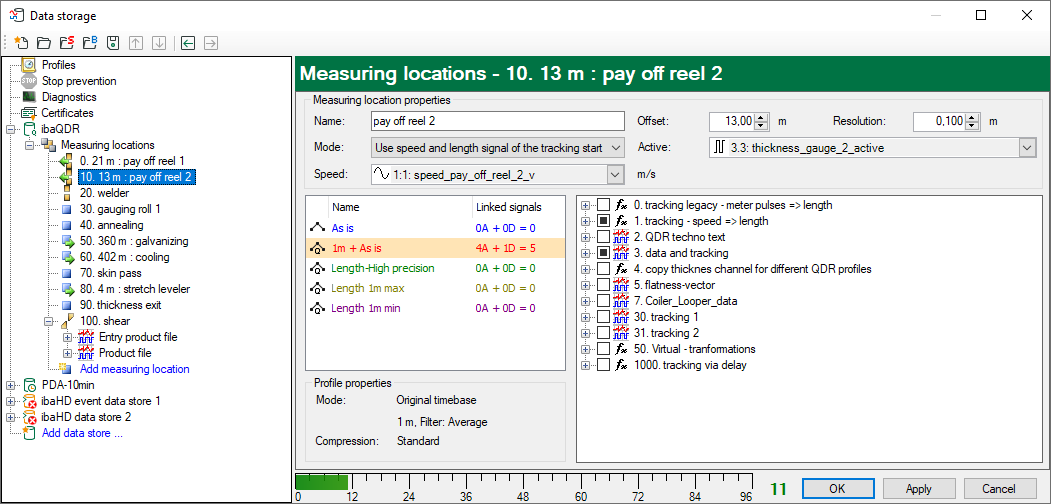Click the Name input field
The height and width of the screenshot is (504, 1051).
[x=497, y=121]
